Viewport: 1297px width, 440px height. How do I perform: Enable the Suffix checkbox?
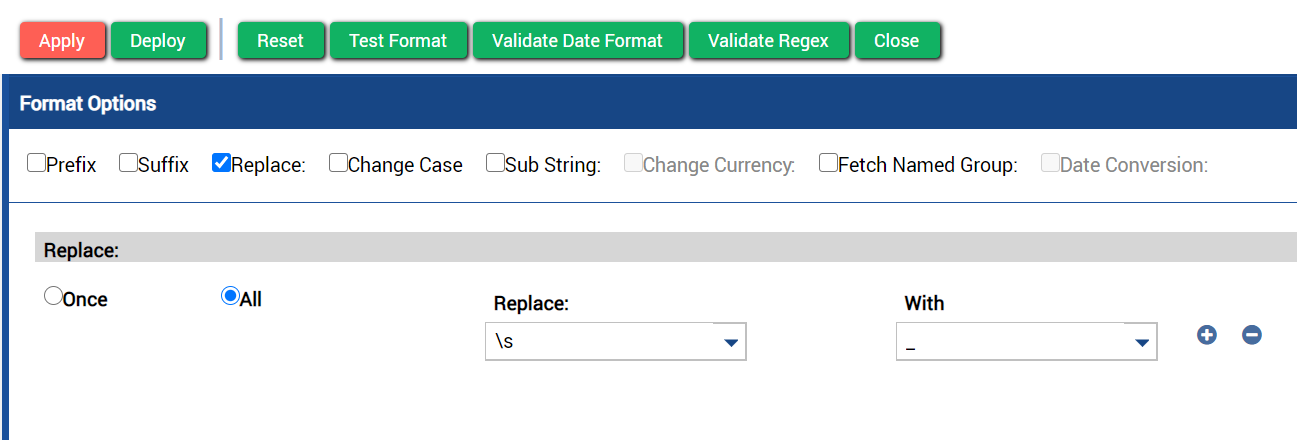click(x=128, y=163)
